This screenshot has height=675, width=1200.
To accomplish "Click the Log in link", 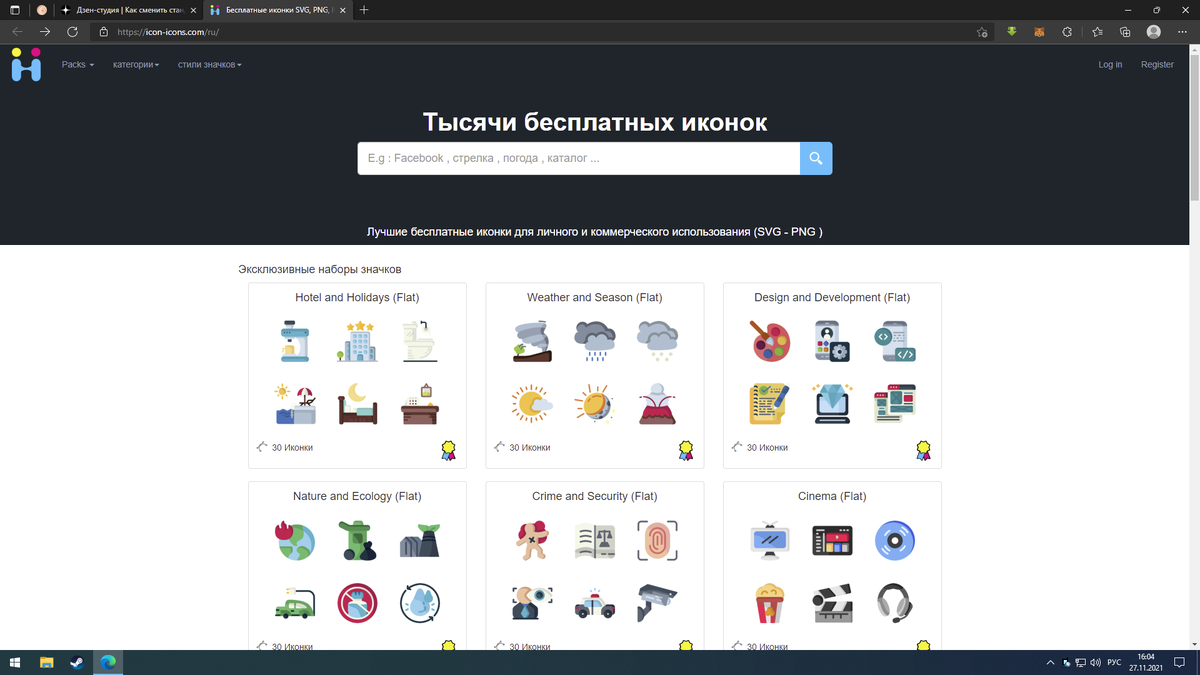I will (1110, 64).
